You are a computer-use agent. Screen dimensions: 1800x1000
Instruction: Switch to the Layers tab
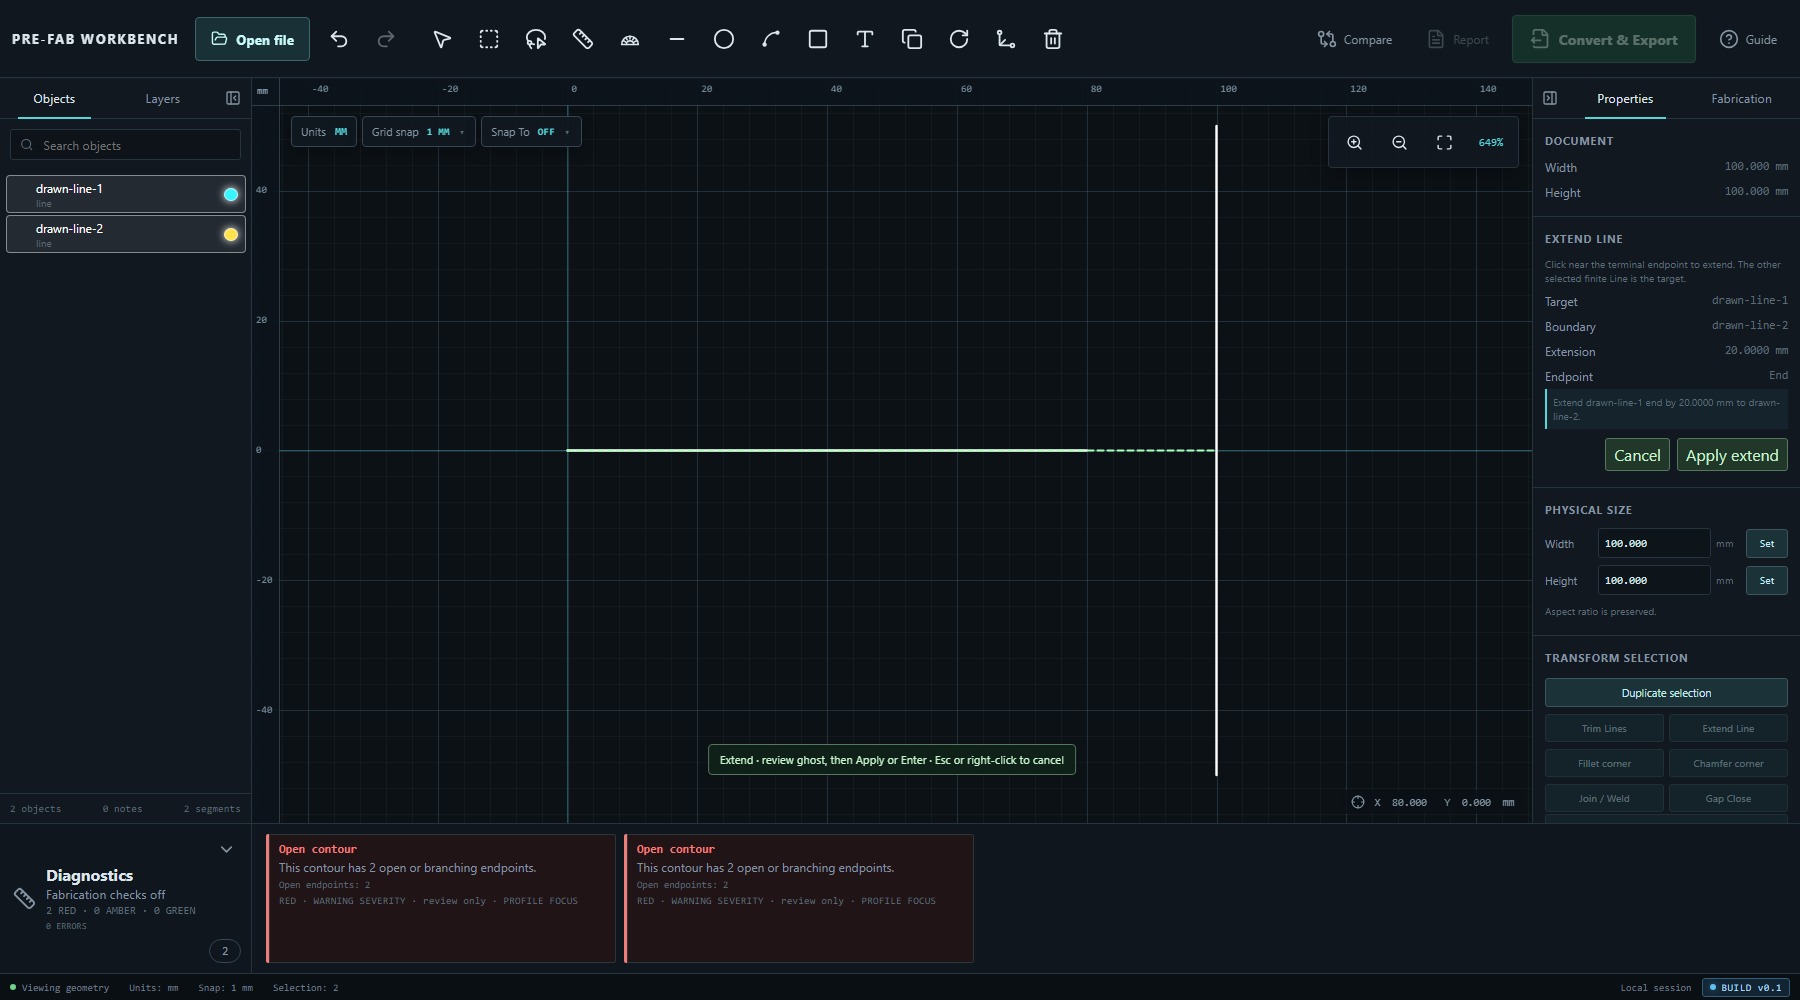[162, 99]
